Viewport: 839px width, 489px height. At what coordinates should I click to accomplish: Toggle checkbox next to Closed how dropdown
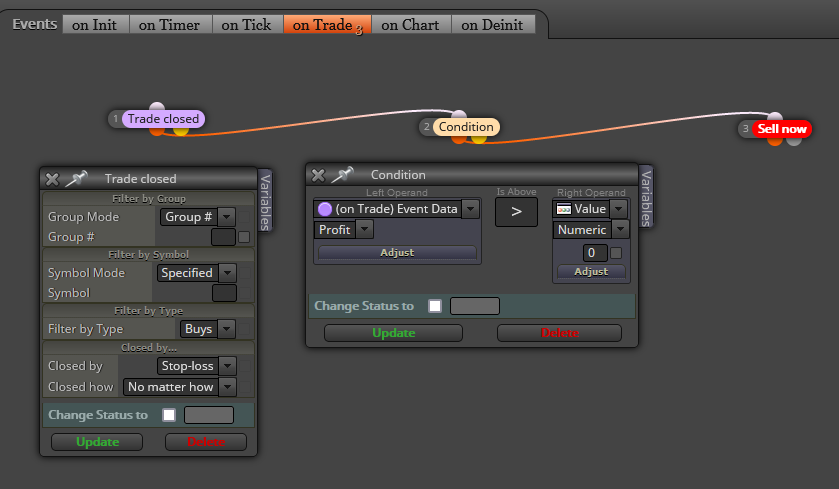coord(245,387)
